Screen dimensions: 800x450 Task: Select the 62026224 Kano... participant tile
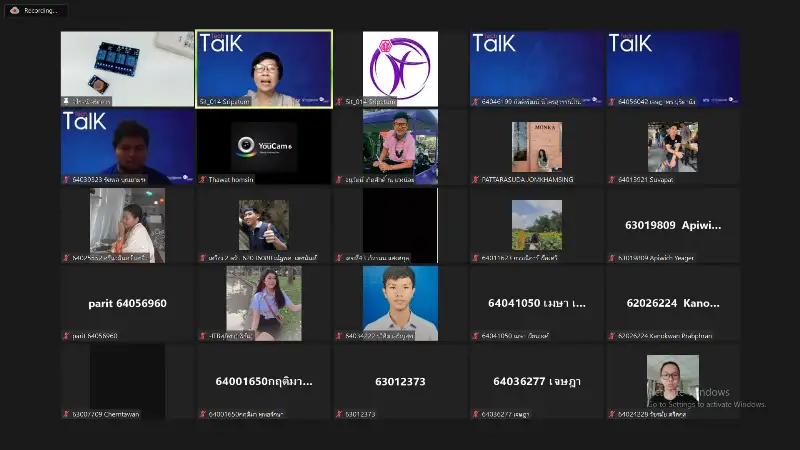click(673, 303)
